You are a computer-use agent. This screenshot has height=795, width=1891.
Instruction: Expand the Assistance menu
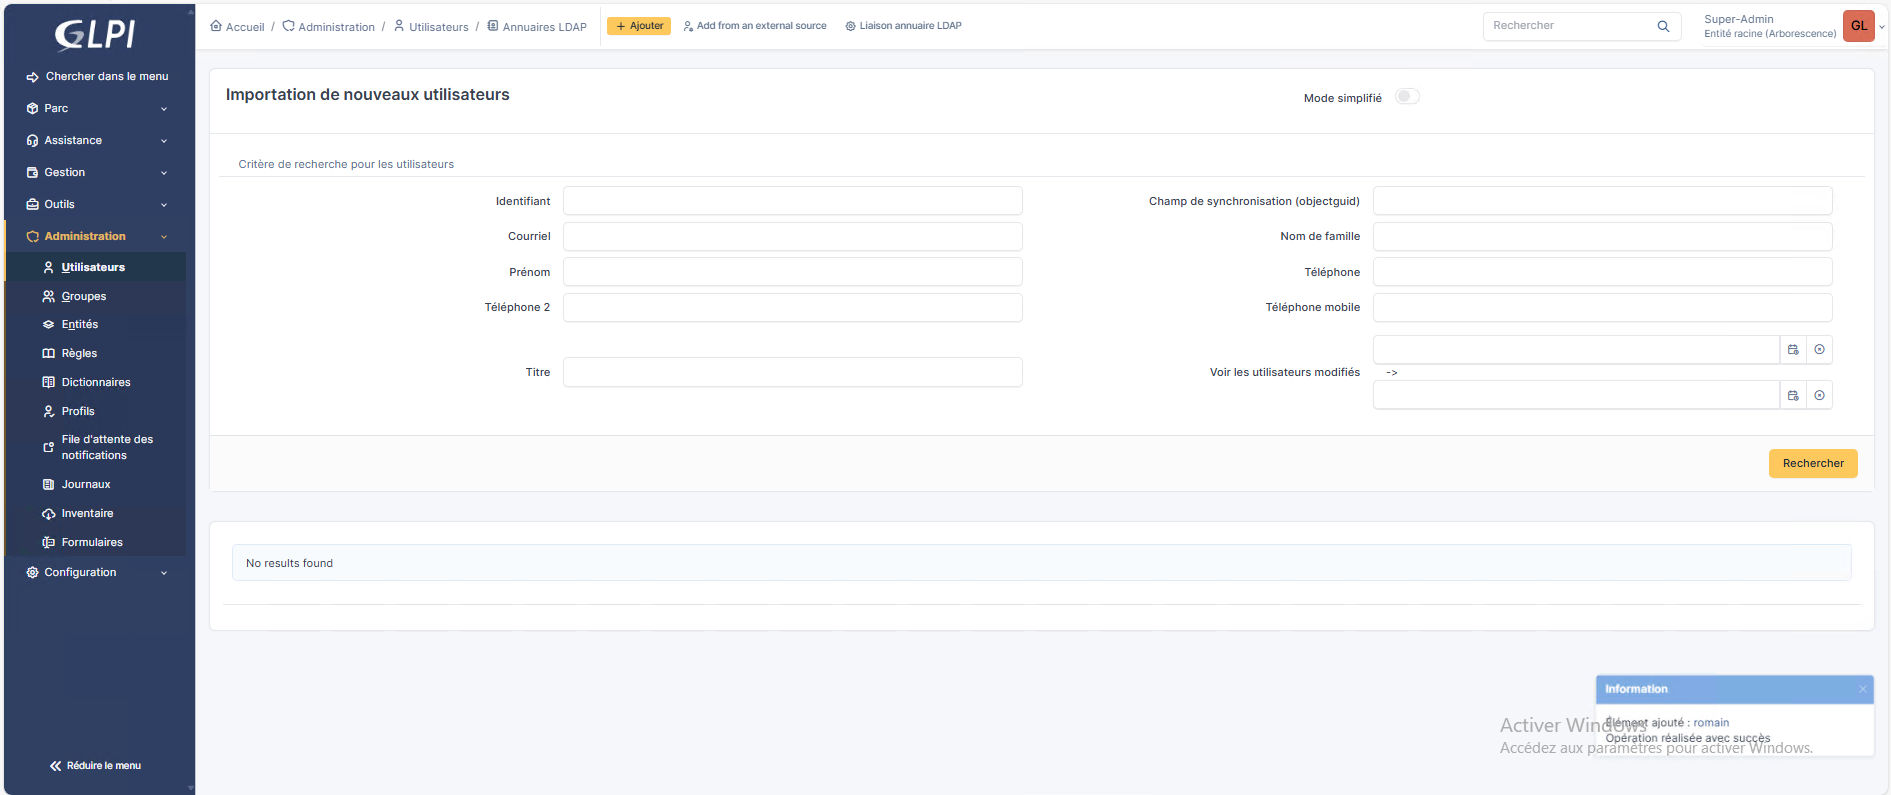pyautogui.click(x=97, y=140)
